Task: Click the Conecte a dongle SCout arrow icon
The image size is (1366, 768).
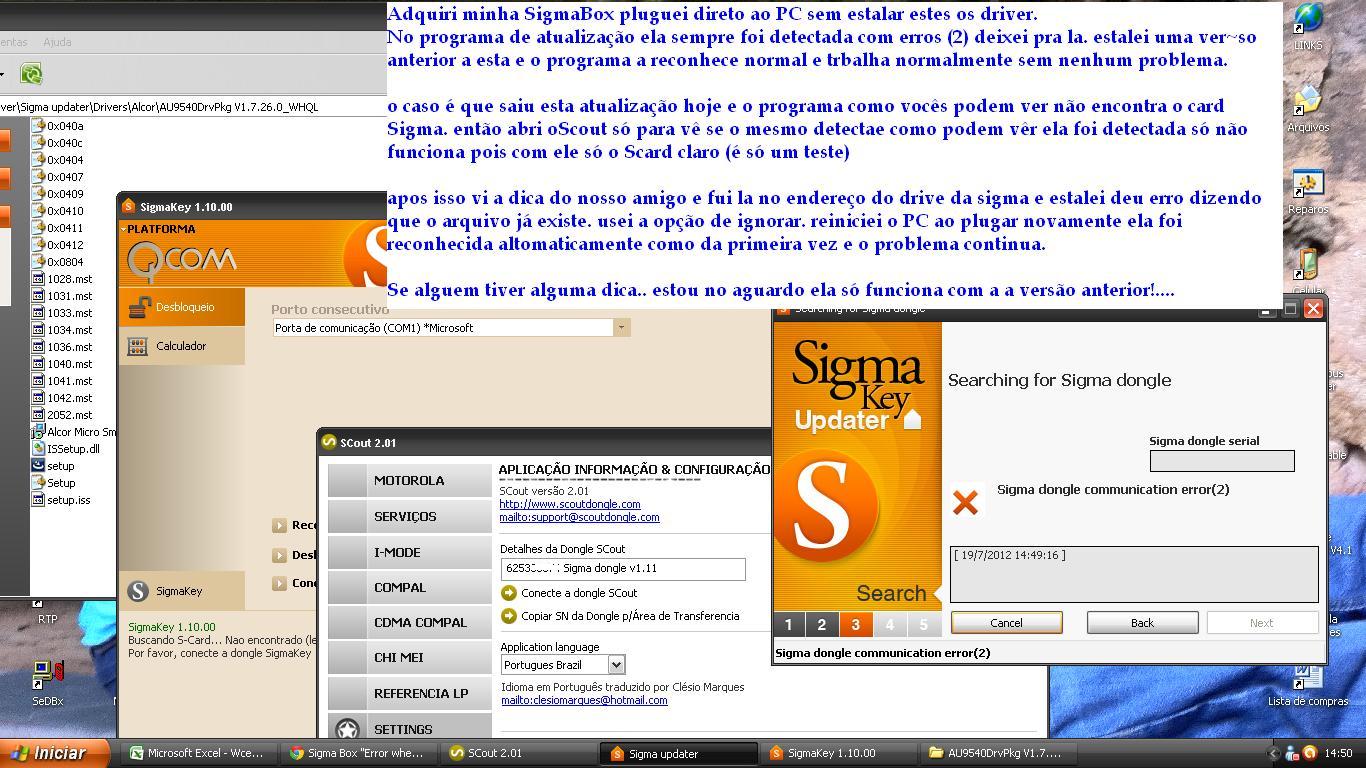Action: pyautogui.click(x=509, y=593)
